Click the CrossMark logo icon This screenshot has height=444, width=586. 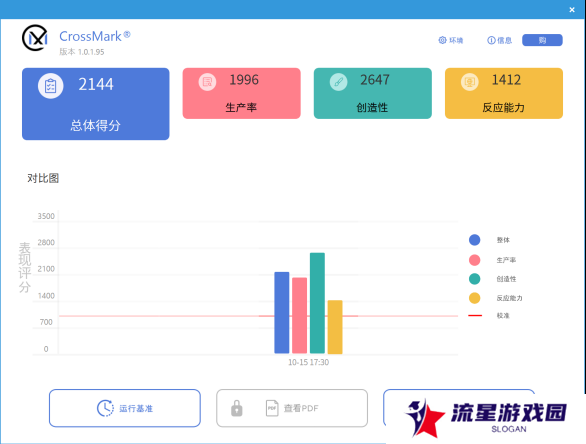(x=35, y=38)
